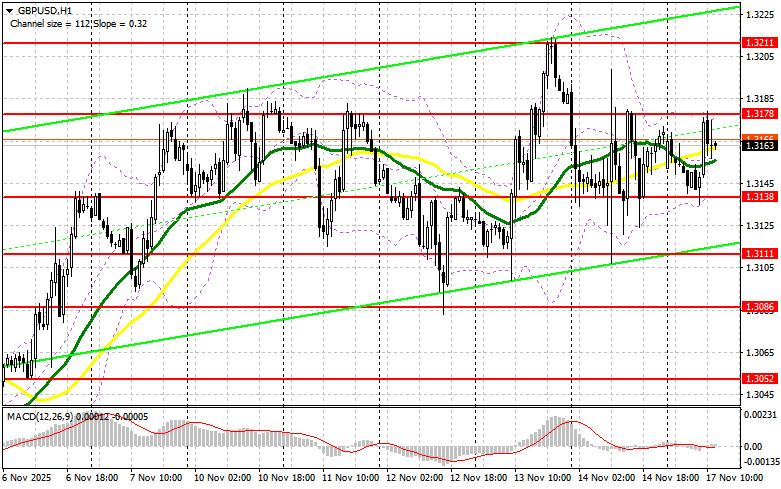Click the 17 Nov 10:00 time label
Image resolution: width=781 pixels, height=489 pixels.
coord(740,480)
